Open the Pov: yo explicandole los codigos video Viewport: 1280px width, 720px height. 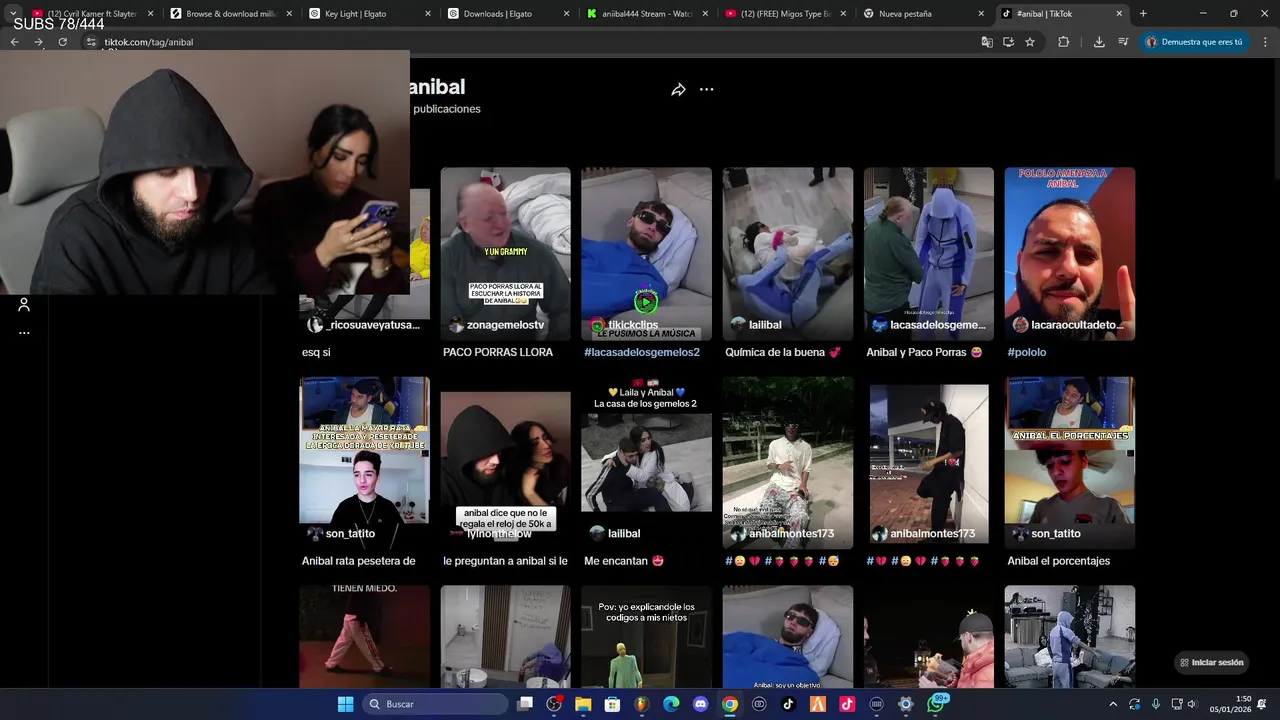646,637
